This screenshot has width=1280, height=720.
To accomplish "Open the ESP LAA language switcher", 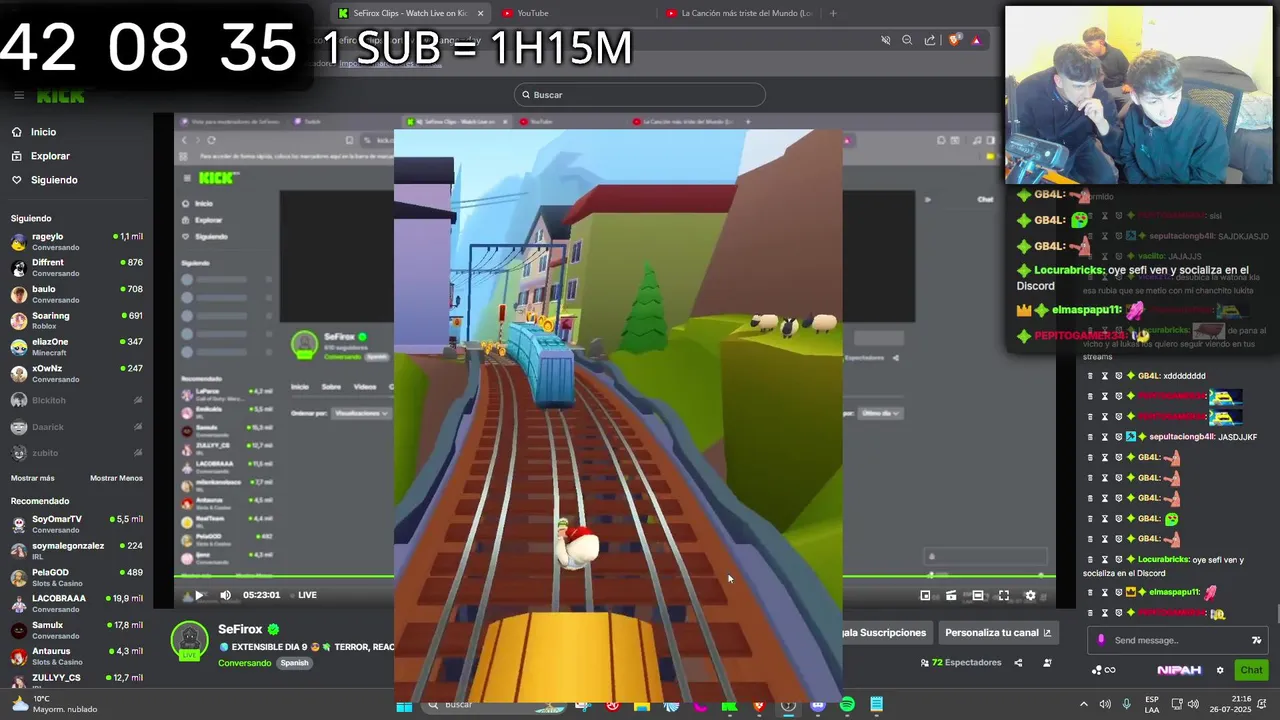I will pyautogui.click(x=1152, y=704).
